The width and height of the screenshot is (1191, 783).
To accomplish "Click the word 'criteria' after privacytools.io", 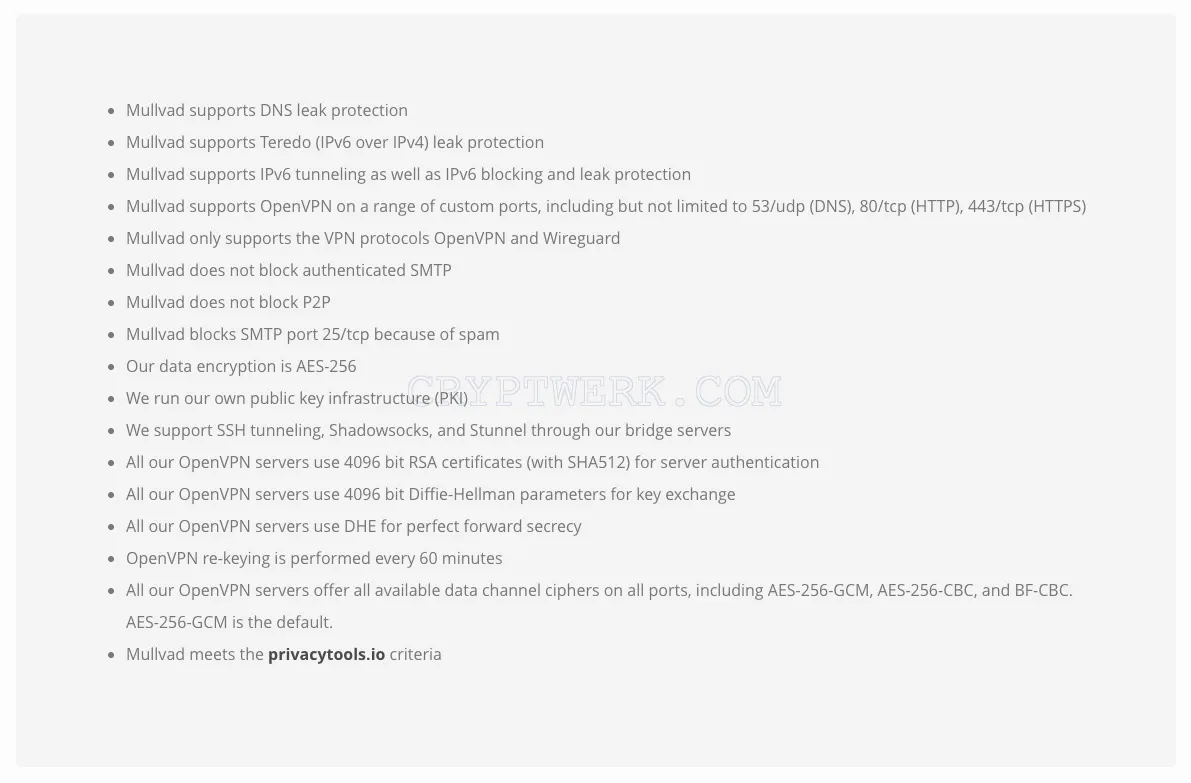I will click(415, 654).
